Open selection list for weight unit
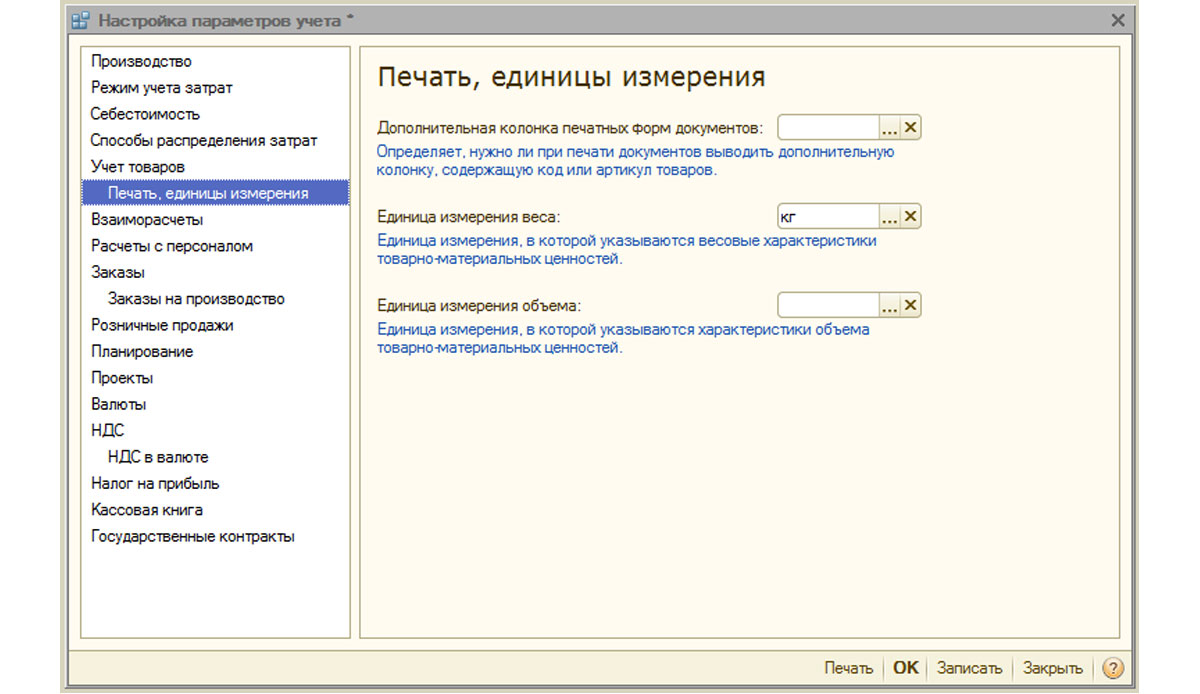This screenshot has width=1200, height=694. click(889, 217)
